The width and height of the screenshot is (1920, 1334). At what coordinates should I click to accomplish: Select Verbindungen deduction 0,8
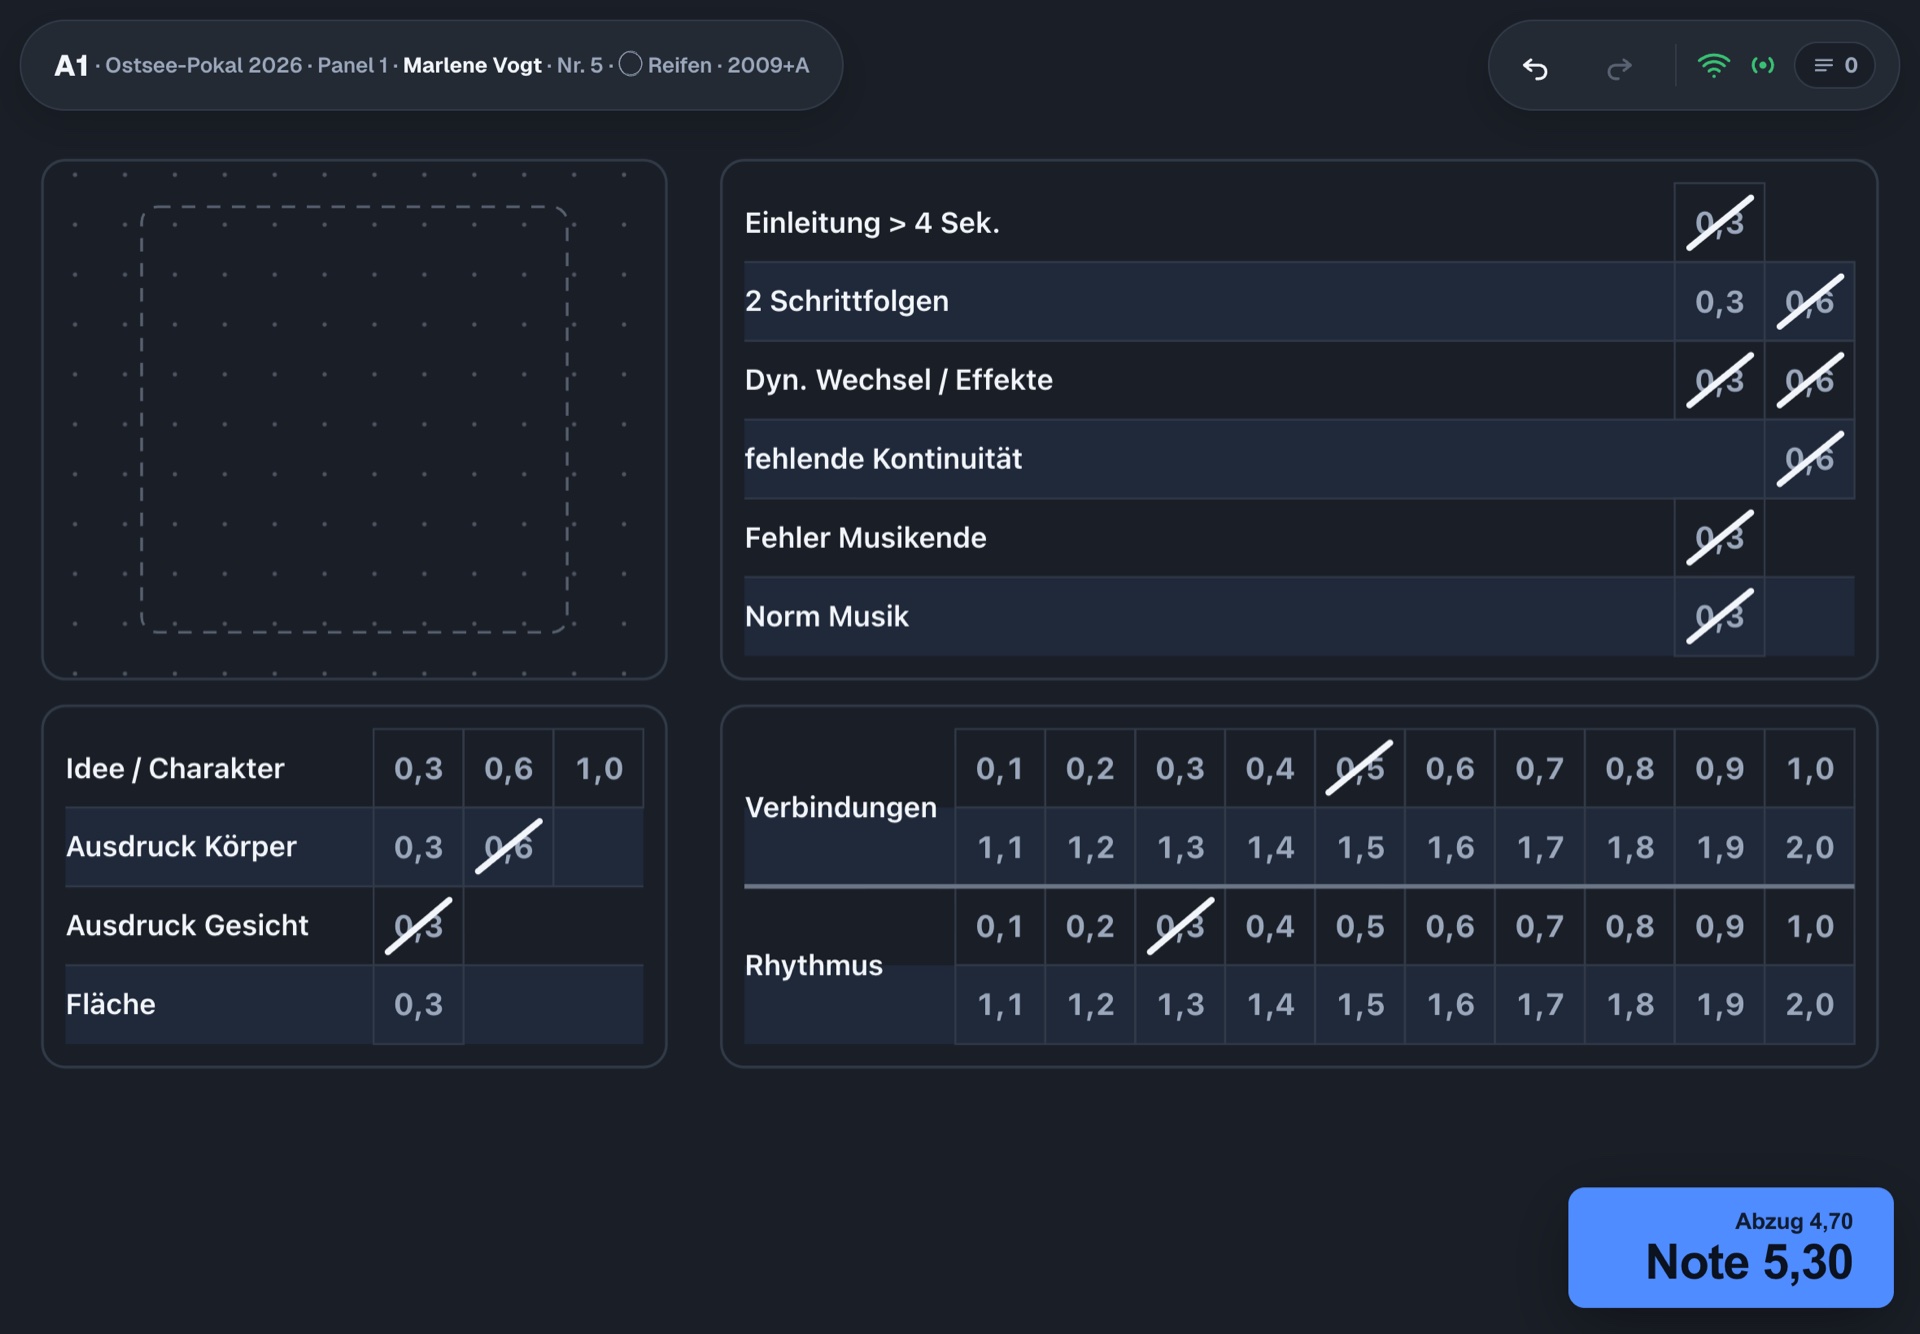pyautogui.click(x=1630, y=768)
